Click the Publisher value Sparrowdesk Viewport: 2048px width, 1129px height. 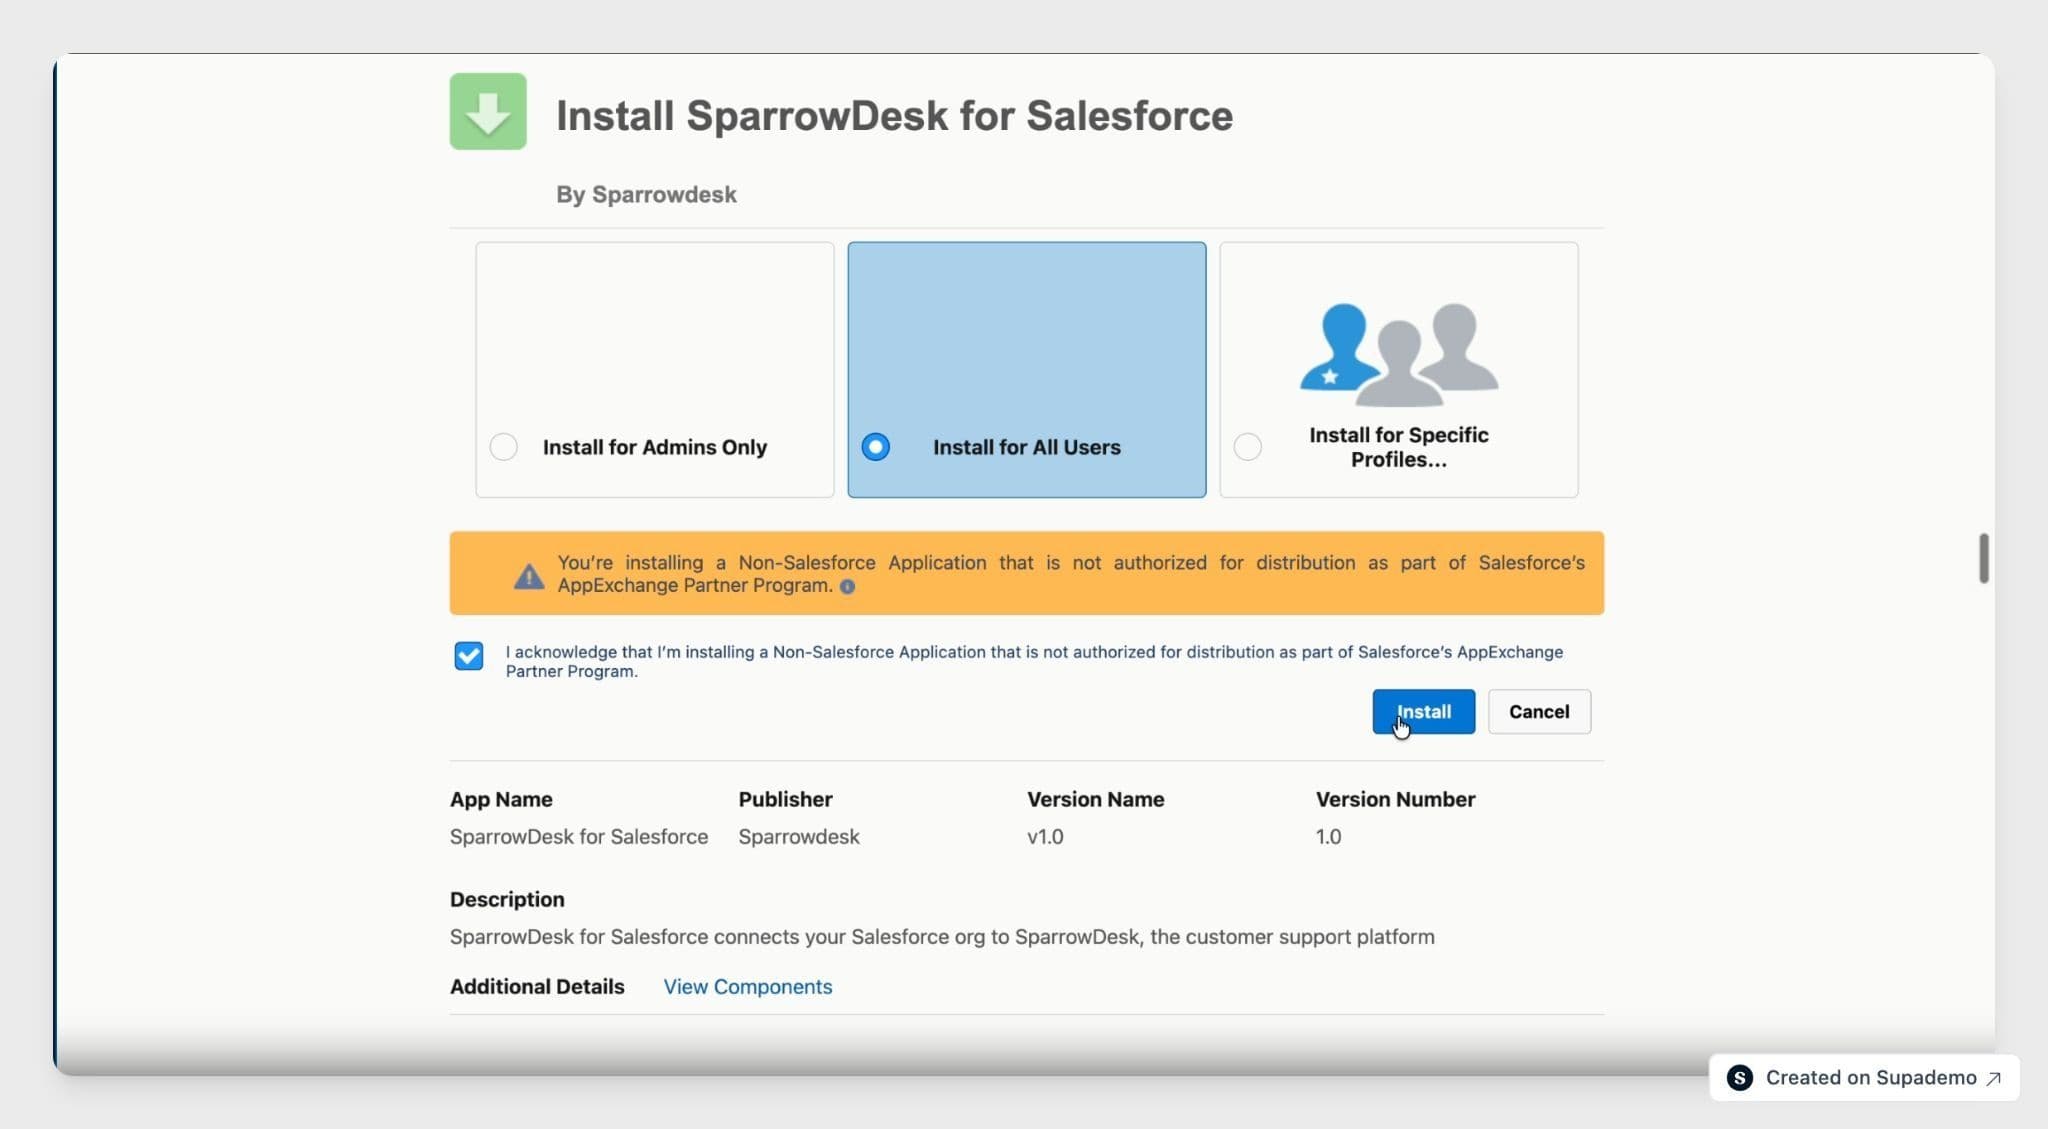(x=799, y=837)
